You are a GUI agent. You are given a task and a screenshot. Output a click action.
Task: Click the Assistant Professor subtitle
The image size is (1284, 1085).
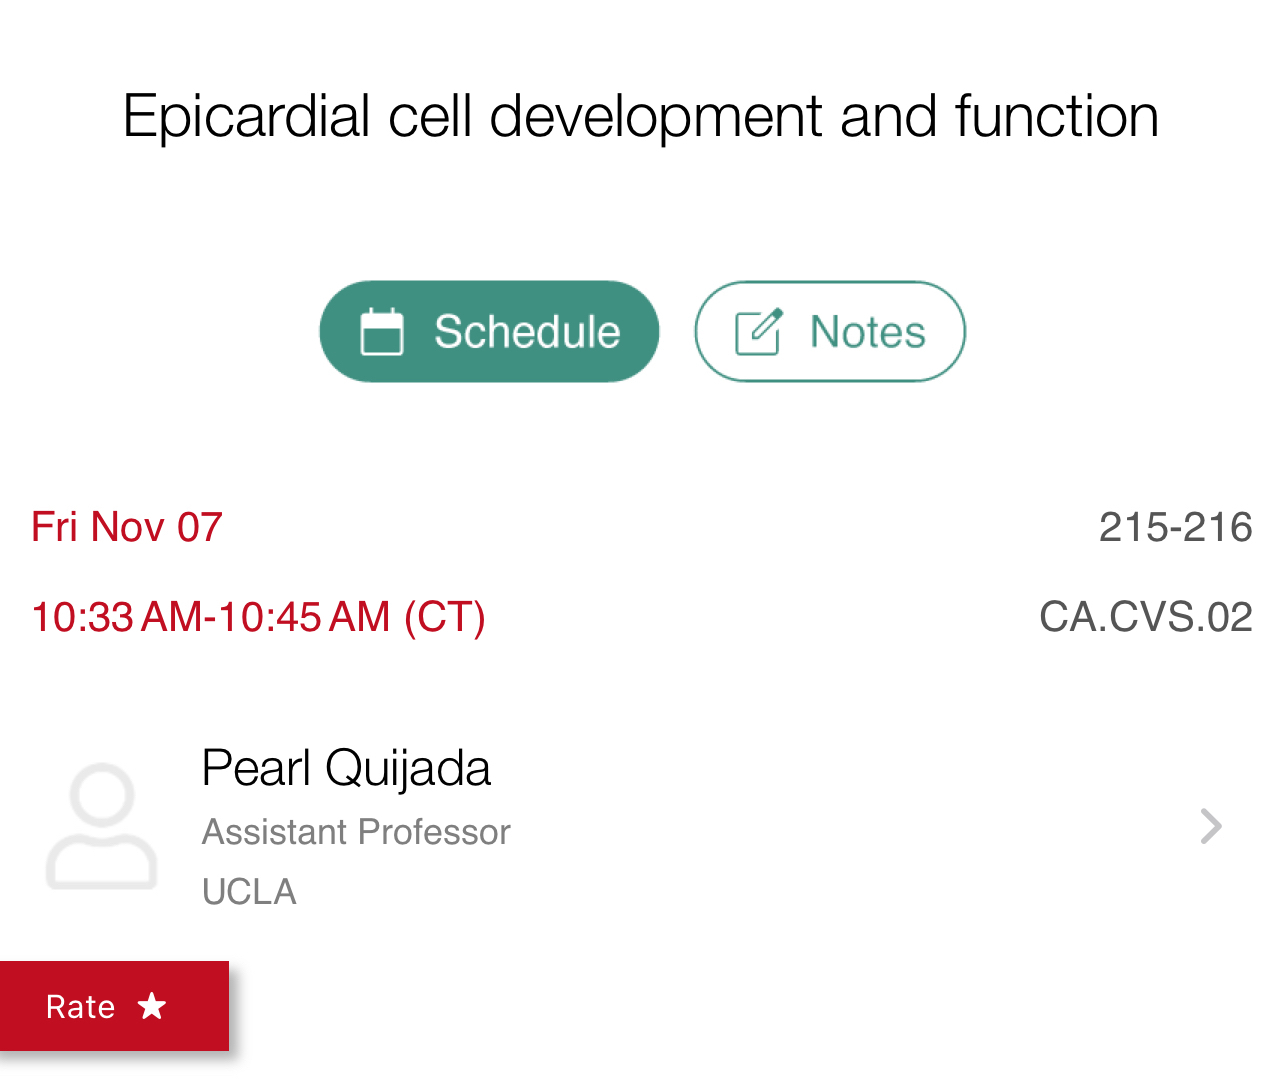click(x=356, y=832)
